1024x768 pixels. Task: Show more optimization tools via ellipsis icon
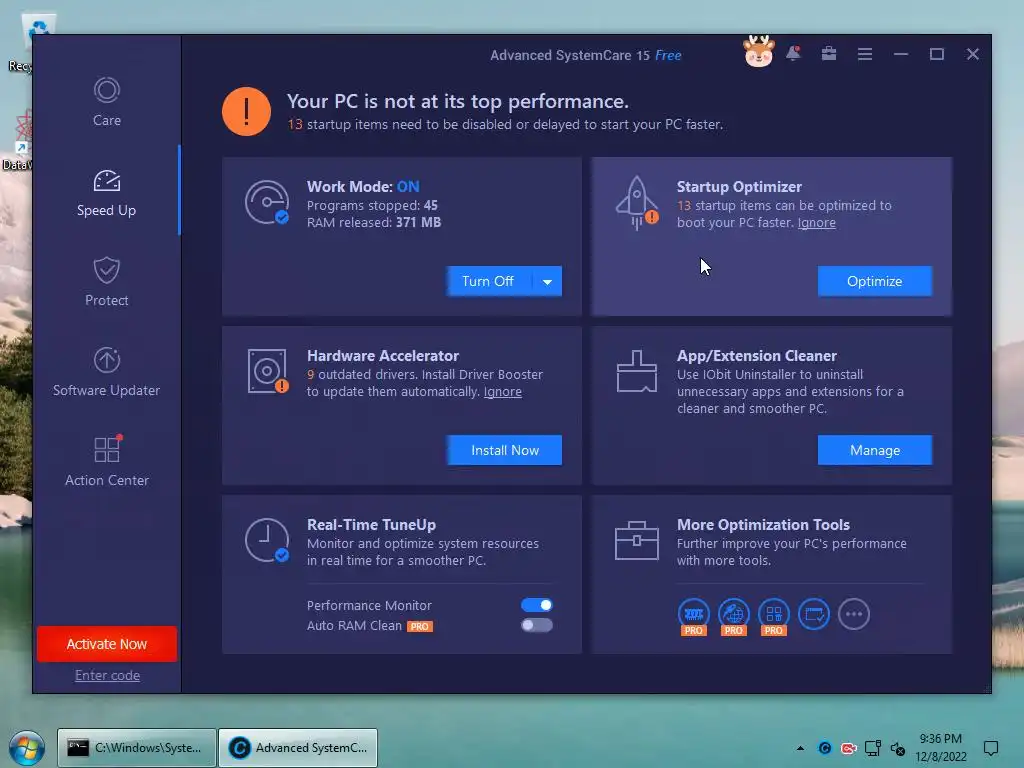(x=854, y=614)
